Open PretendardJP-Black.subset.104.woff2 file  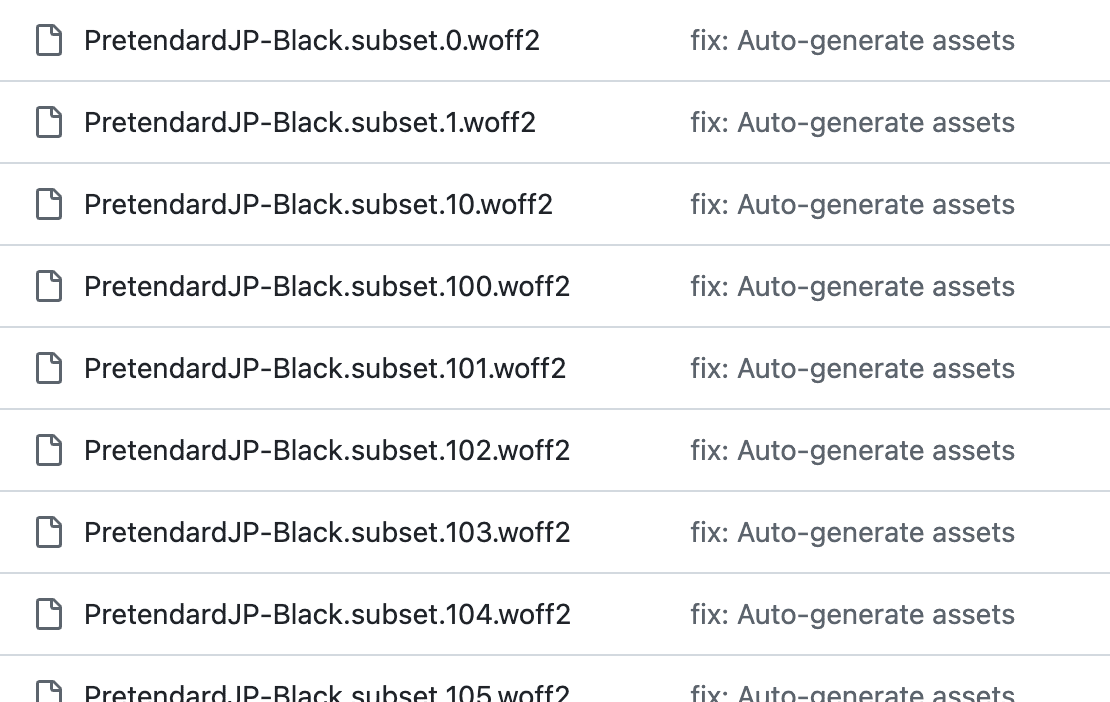(x=327, y=615)
